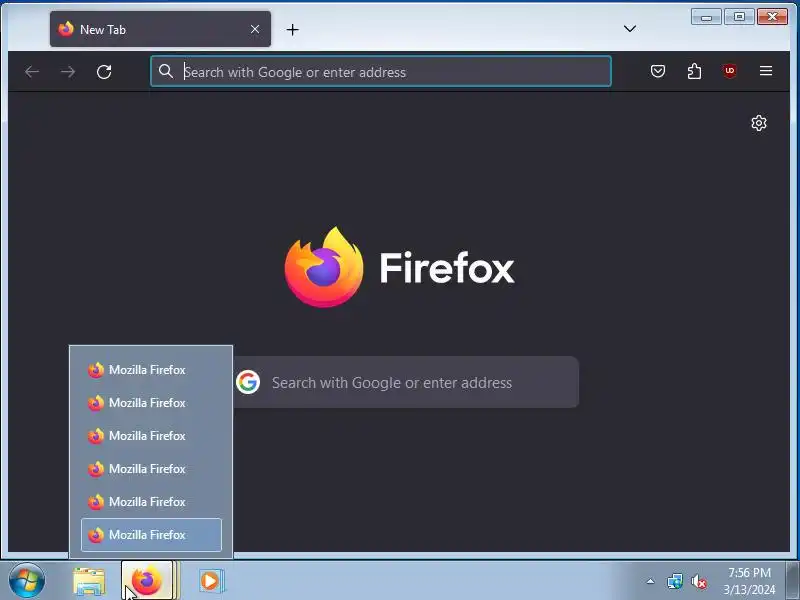800x600 pixels.
Task: Focus the center Google search box
Action: (406, 382)
